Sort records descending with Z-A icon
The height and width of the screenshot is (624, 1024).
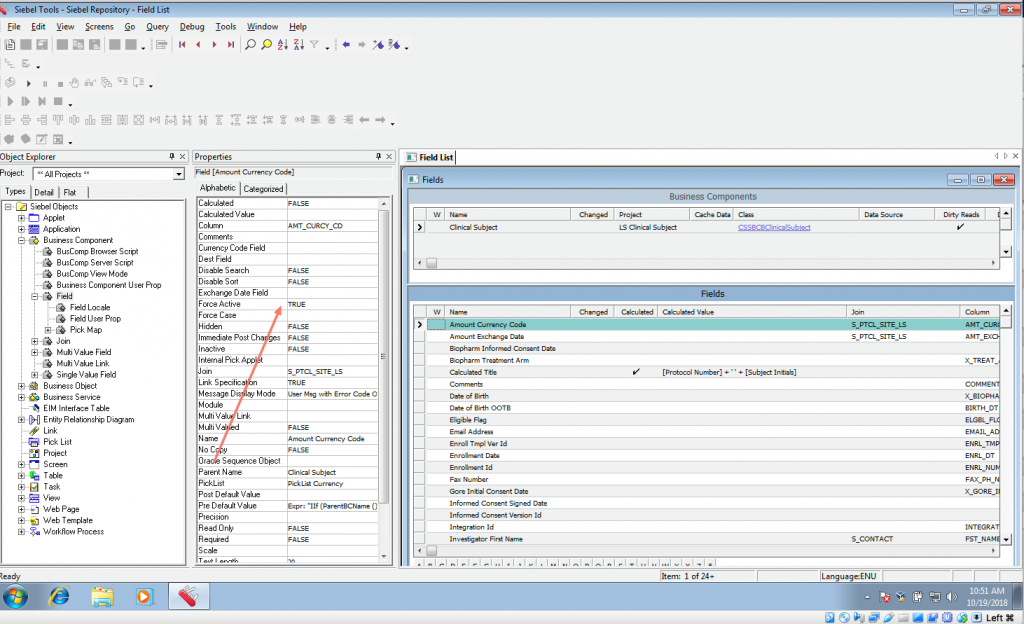[x=300, y=45]
